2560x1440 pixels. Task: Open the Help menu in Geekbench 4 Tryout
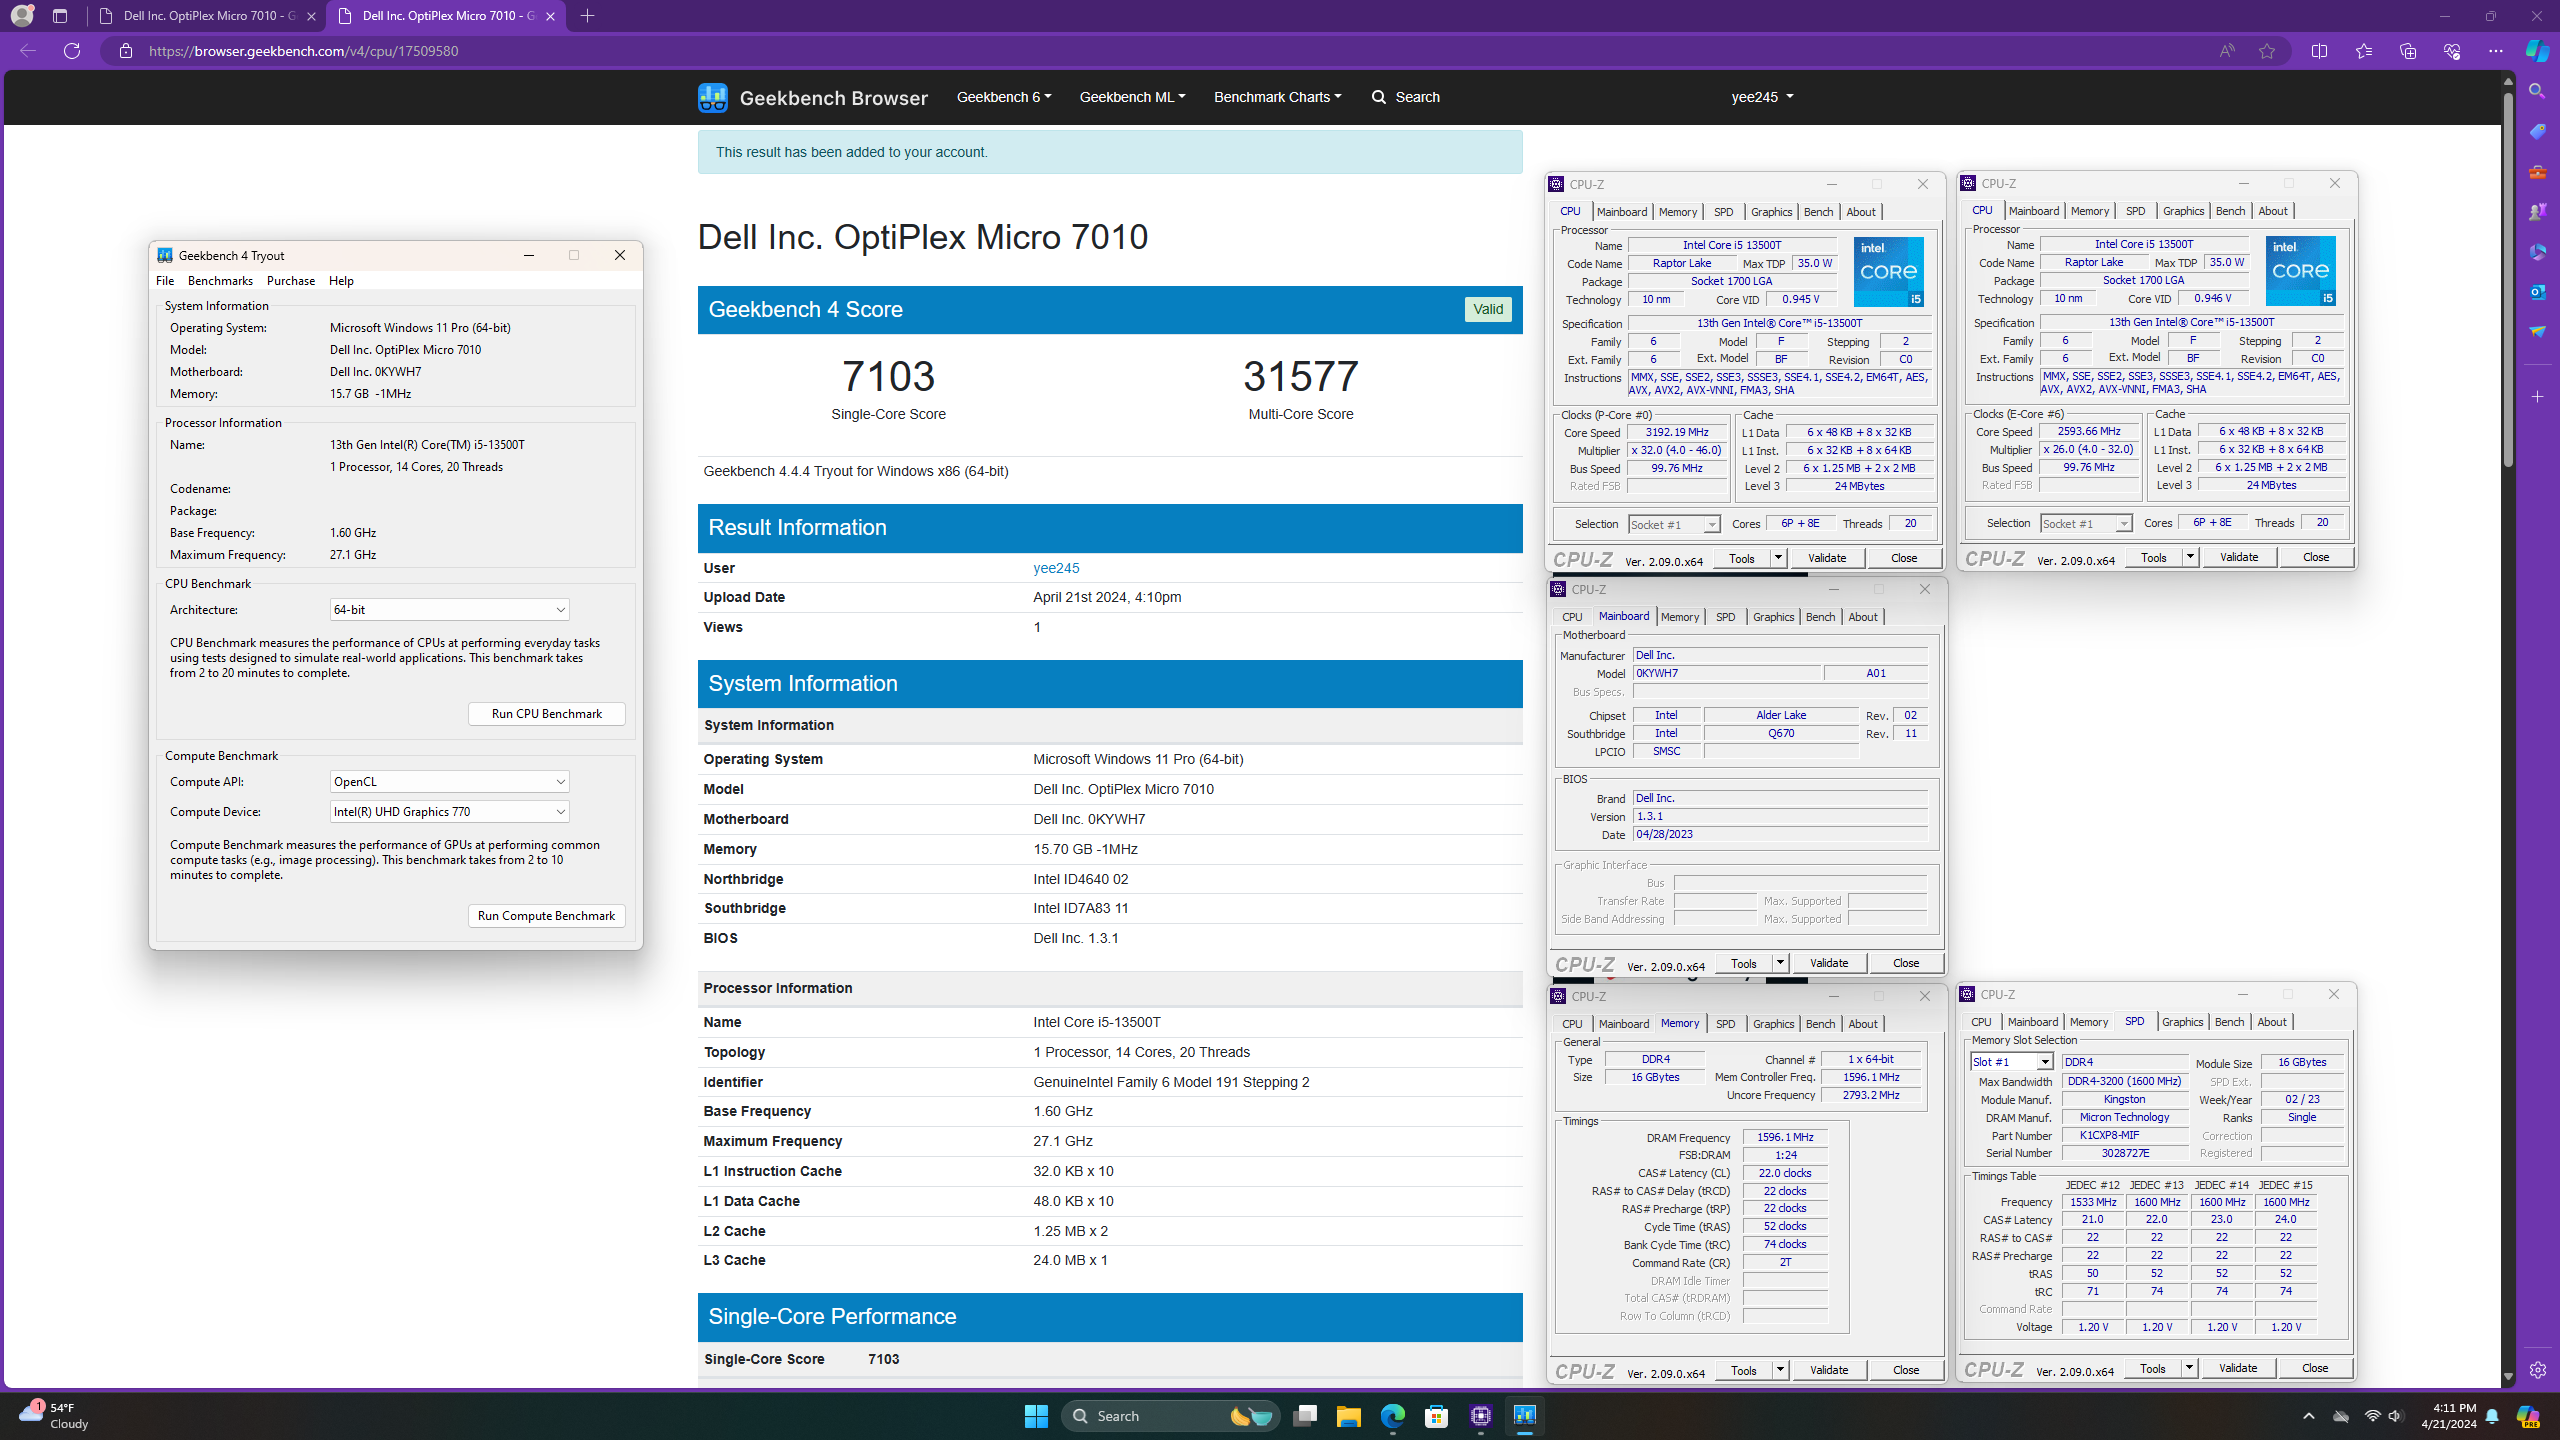[341, 281]
